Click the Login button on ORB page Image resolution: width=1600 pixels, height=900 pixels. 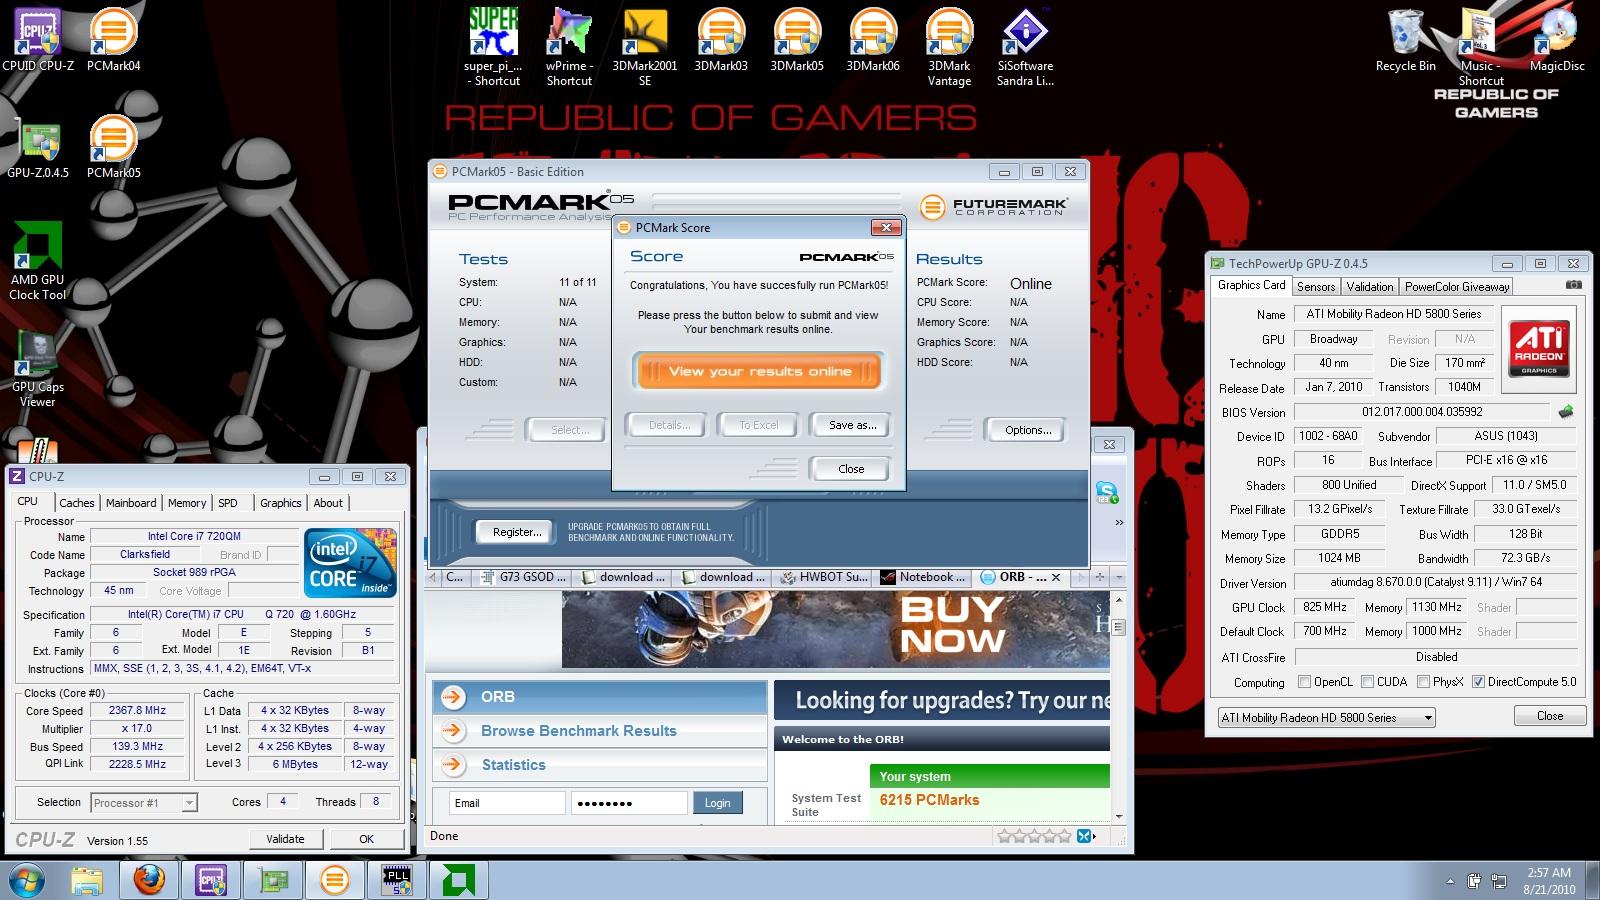(718, 803)
